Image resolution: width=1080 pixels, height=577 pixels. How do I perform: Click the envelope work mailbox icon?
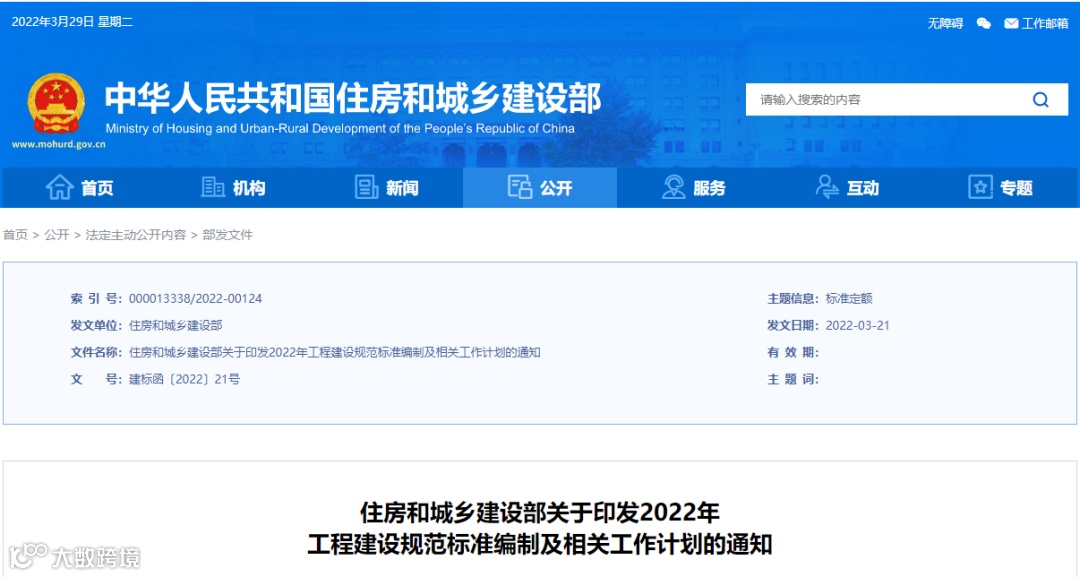point(1011,23)
